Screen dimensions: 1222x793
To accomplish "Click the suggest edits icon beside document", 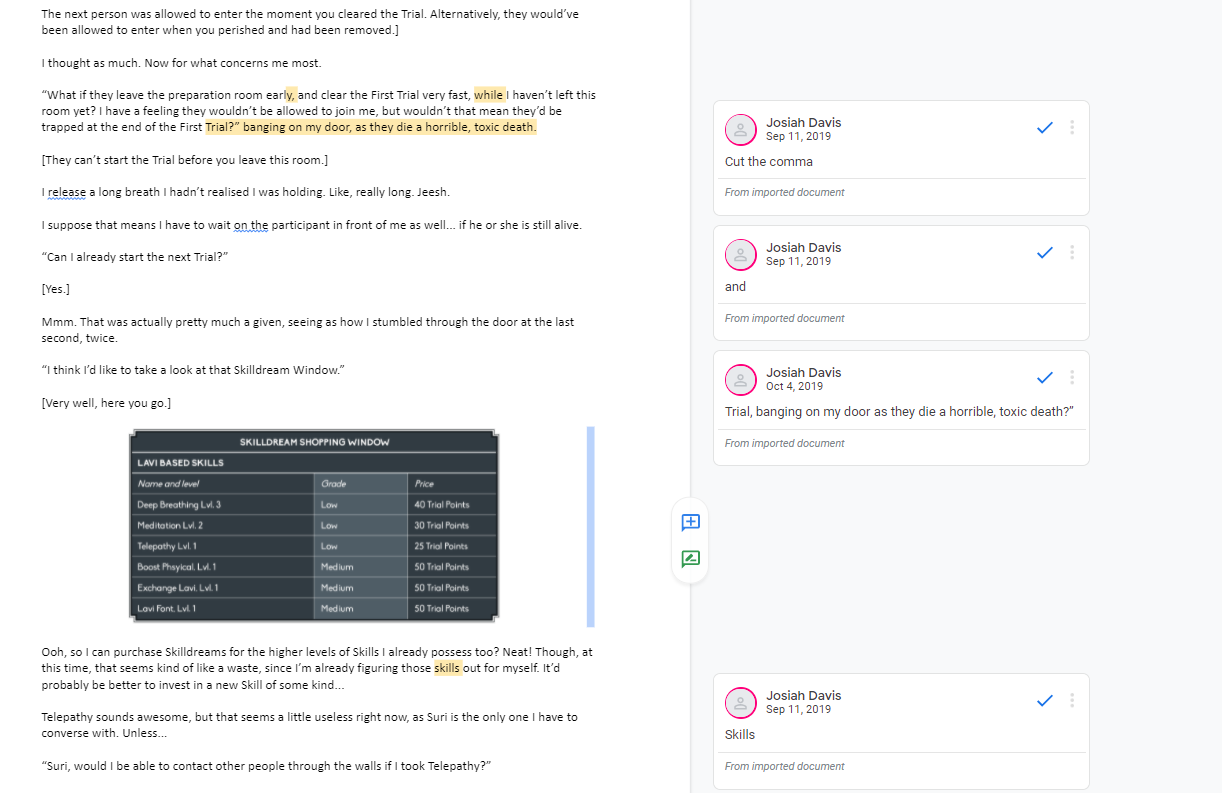I will click(690, 558).
